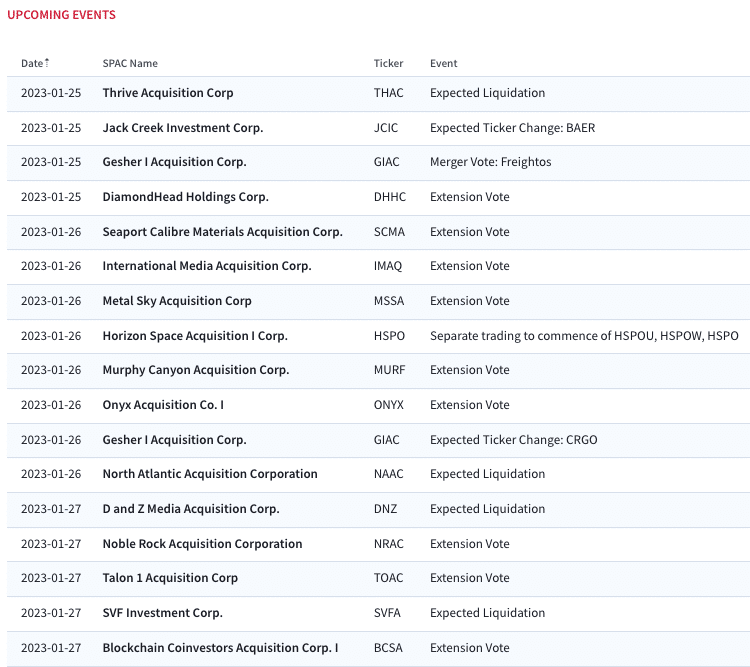The image size is (750, 667).
Task: Select Talon 1 Acquisition Corp
Action: [170, 578]
